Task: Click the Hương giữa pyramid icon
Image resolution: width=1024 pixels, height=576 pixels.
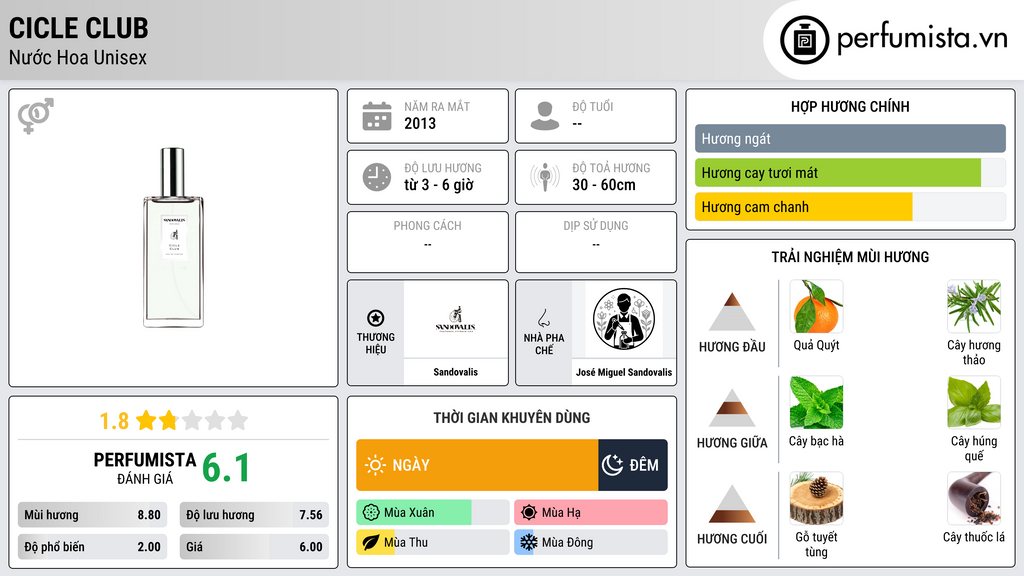Action: 732,408
